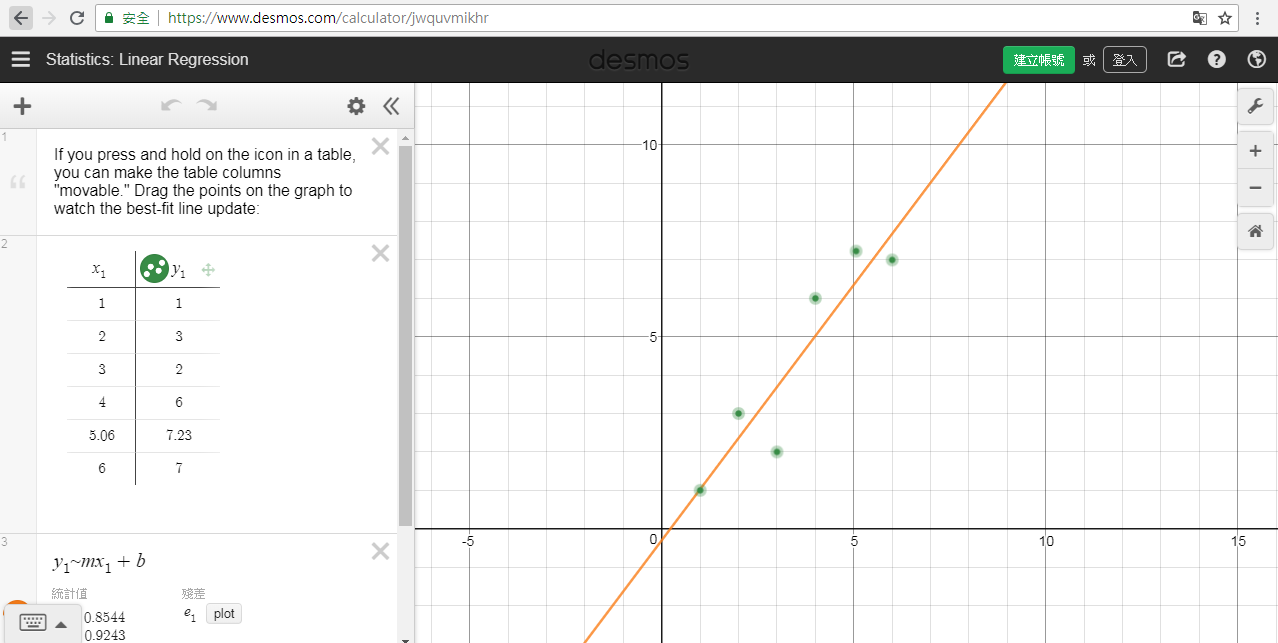Select the table cell with 5.06

pos(101,436)
